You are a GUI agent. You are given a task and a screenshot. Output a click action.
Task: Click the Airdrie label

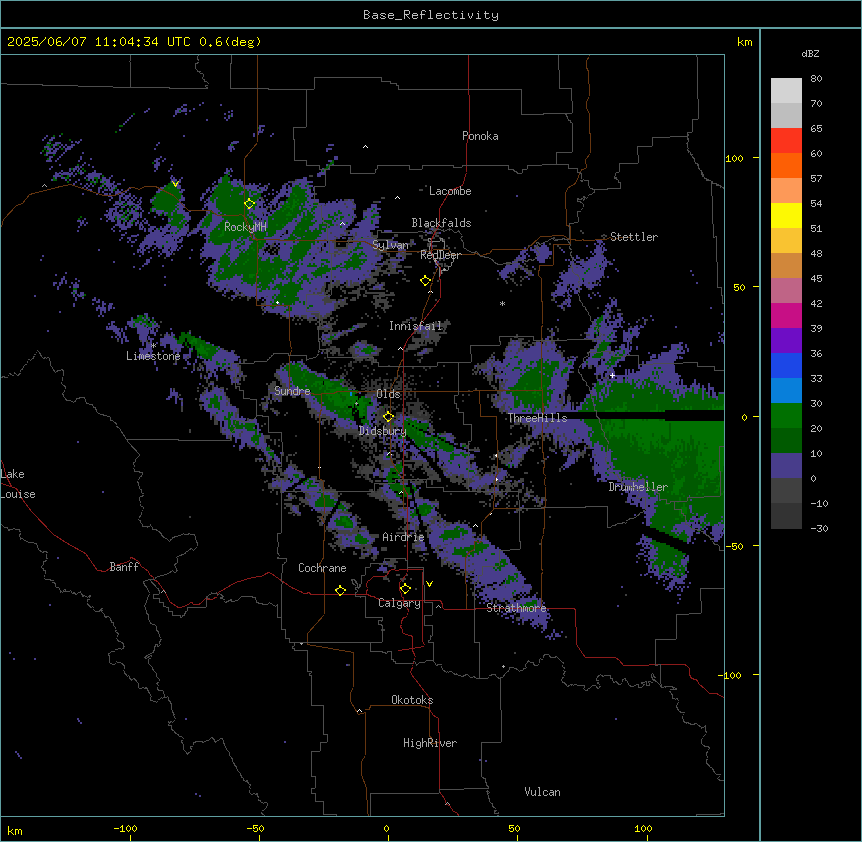click(404, 537)
